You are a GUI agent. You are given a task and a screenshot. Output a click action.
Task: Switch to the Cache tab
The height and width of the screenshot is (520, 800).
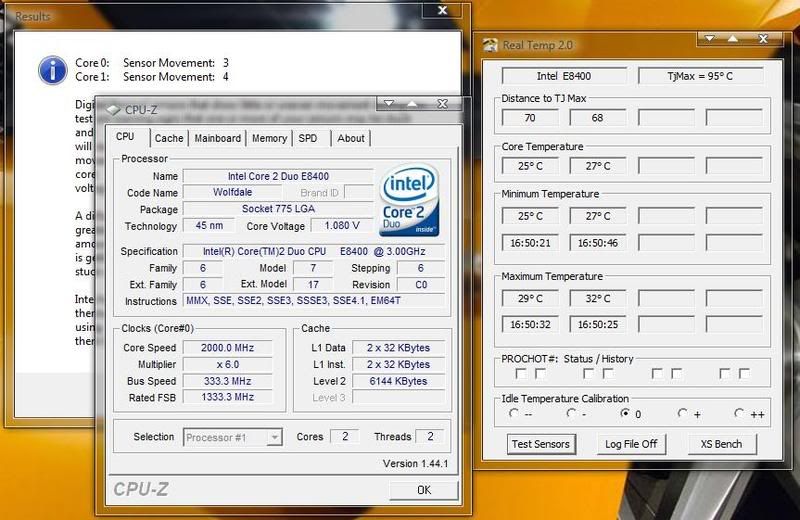coord(169,138)
